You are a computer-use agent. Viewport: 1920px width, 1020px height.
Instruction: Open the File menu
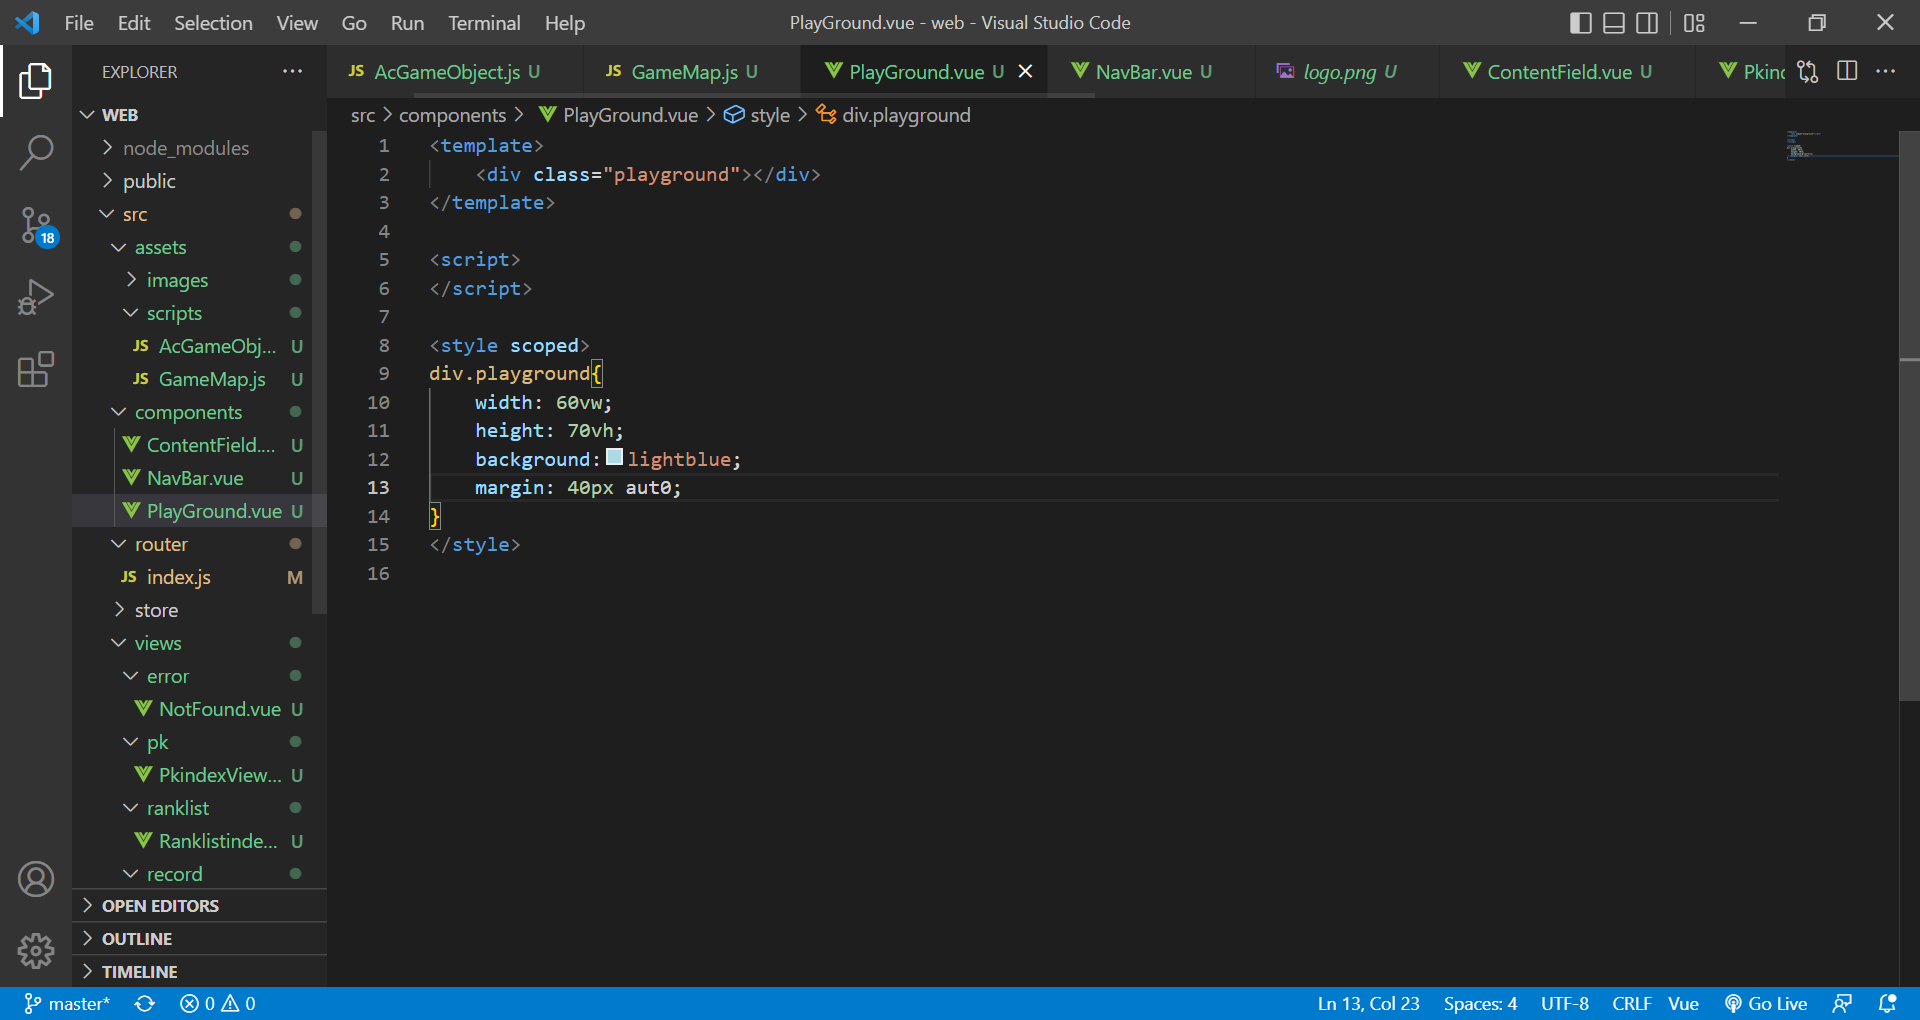tap(79, 23)
